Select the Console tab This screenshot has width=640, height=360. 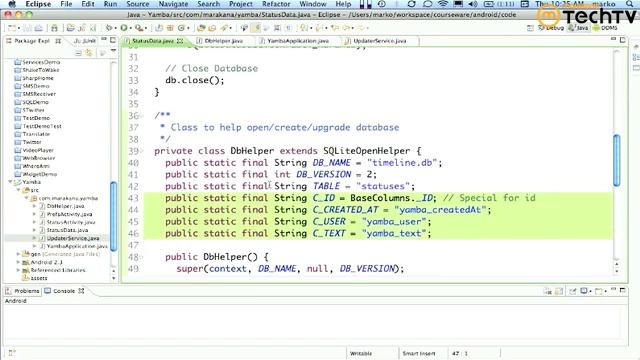tap(64, 291)
